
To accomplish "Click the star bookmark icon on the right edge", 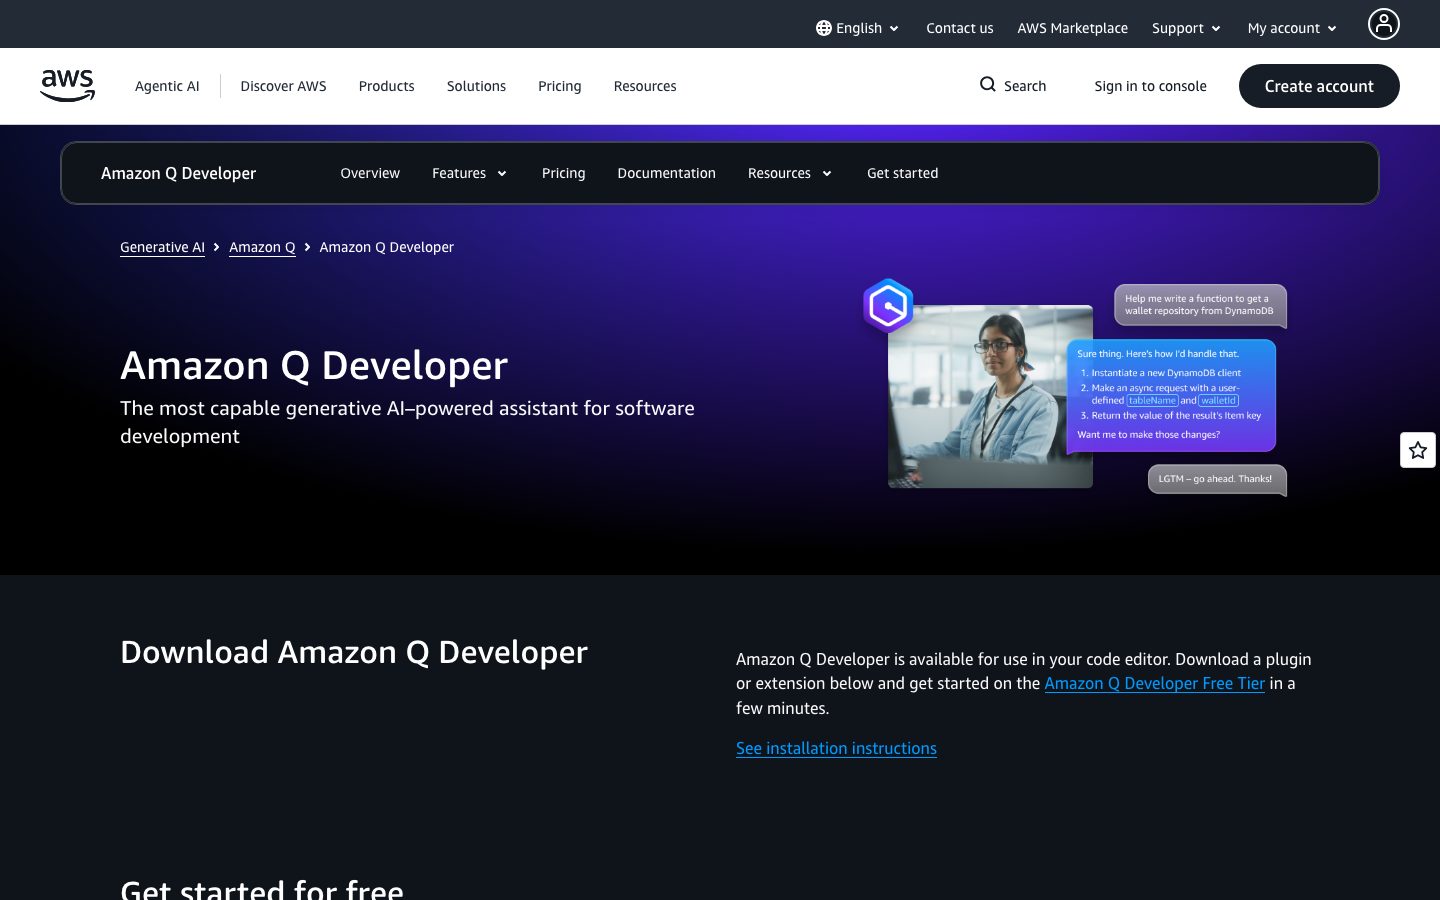I will pyautogui.click(x=1418, y=450).
